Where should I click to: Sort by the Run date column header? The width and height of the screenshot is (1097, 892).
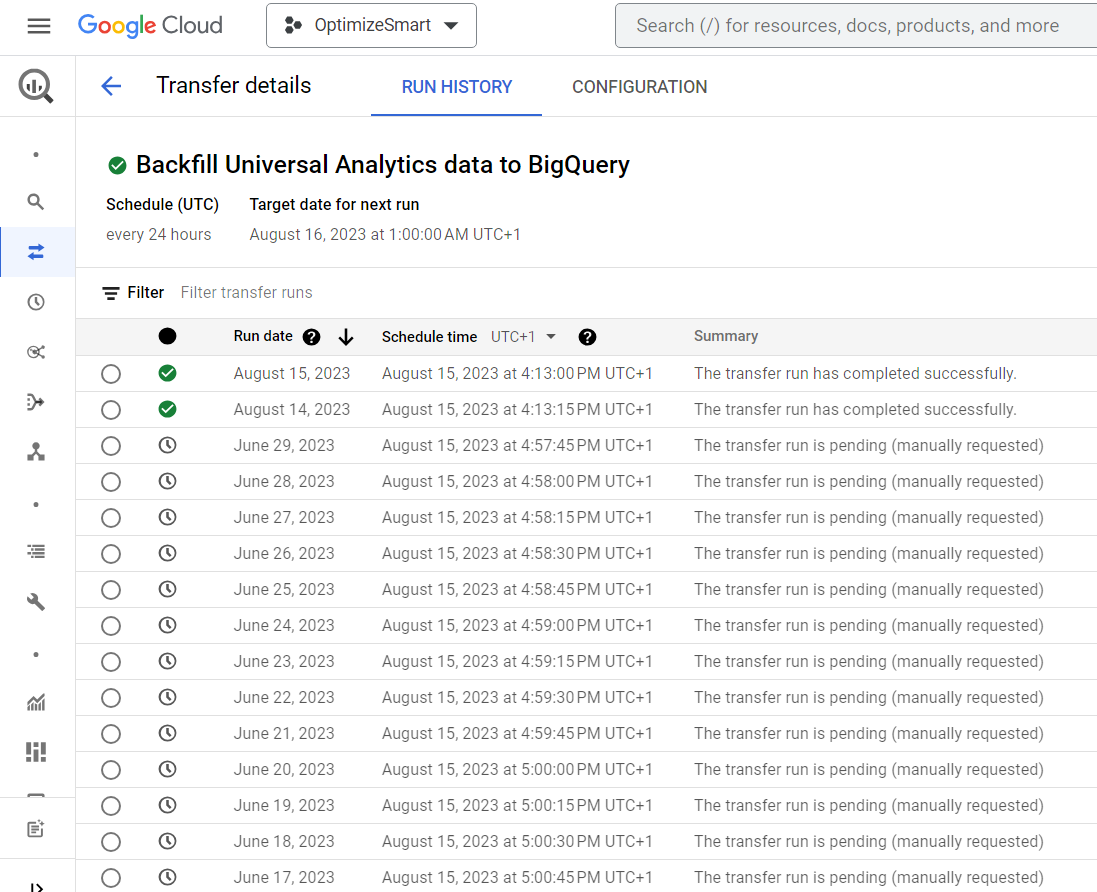point(263,336)
